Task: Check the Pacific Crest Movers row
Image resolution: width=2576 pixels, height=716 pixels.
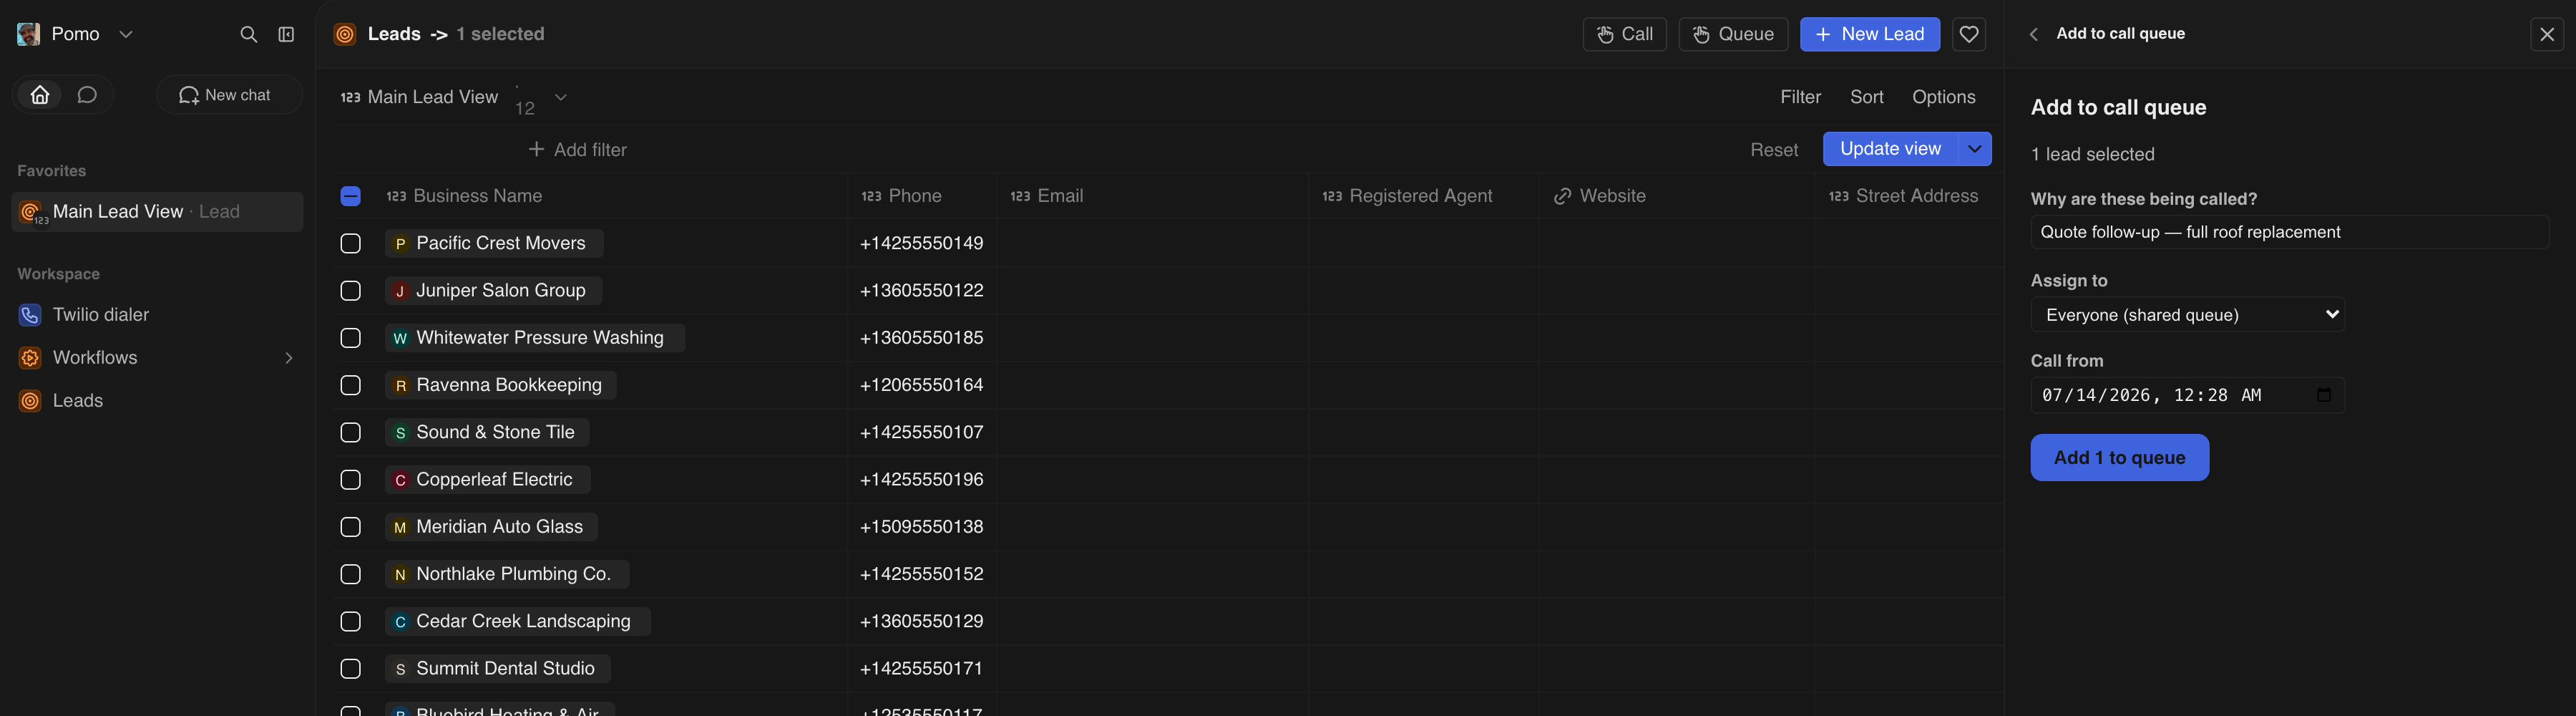Action: (x=350, y=243)
